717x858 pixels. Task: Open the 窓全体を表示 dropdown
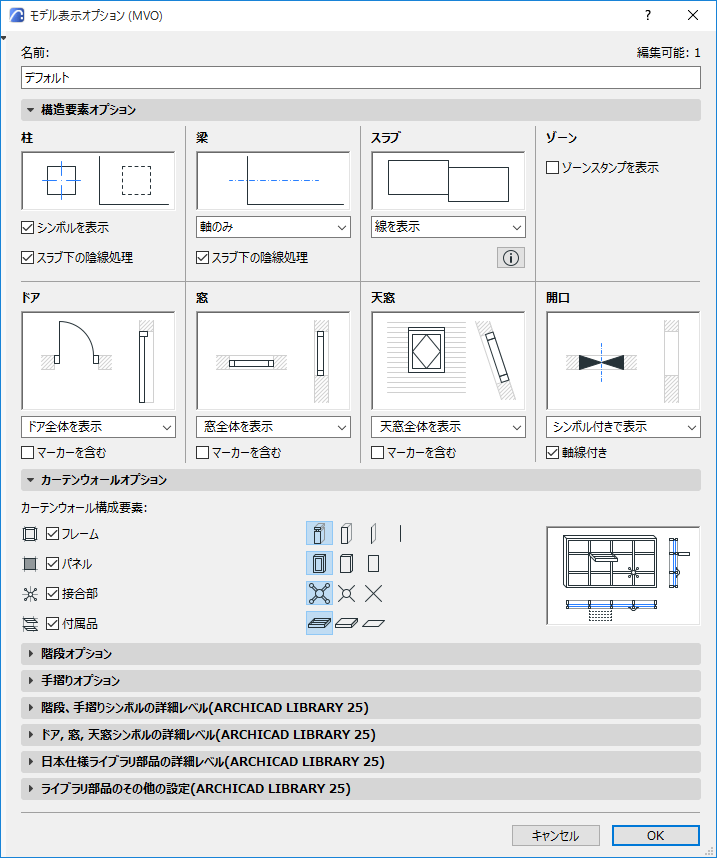click(x=273, y=427)
